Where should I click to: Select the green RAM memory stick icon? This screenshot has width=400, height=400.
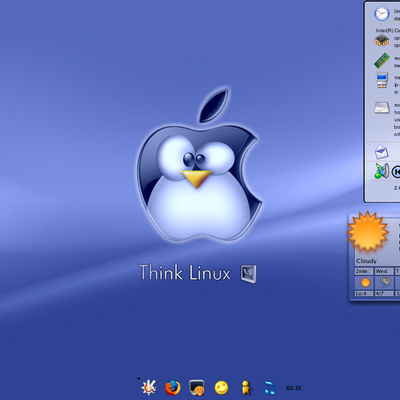[x=382, y=61]
